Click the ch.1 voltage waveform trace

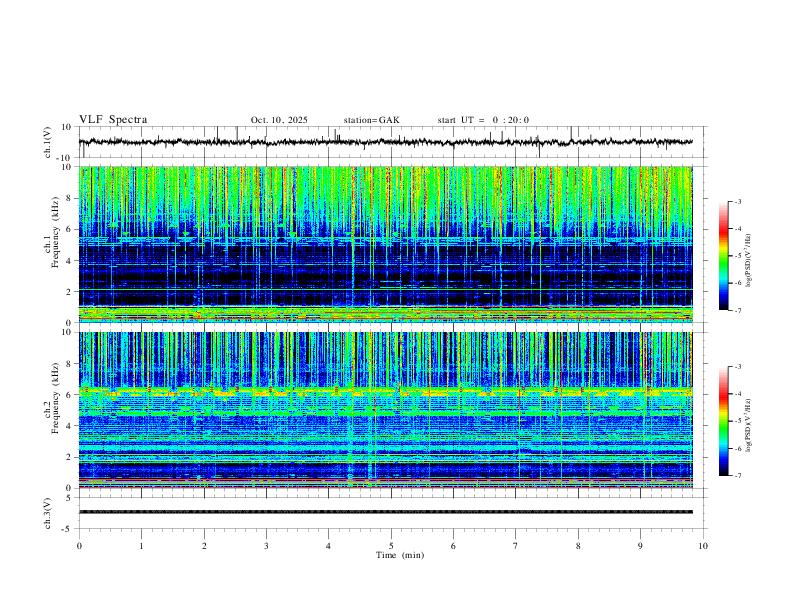click(x=385, y=142)
